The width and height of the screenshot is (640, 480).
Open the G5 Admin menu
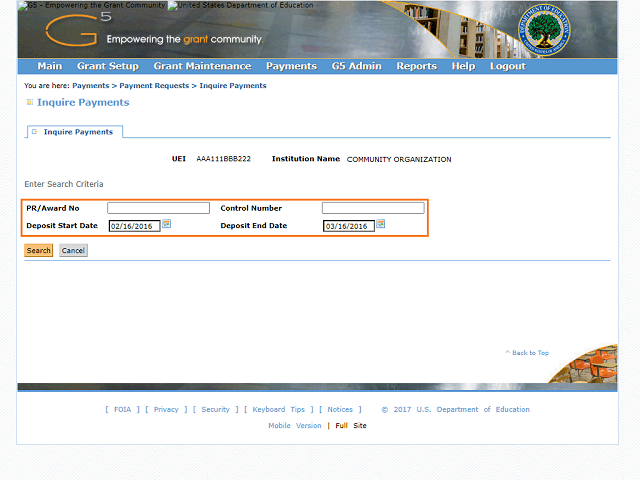[x=357, y=66]
